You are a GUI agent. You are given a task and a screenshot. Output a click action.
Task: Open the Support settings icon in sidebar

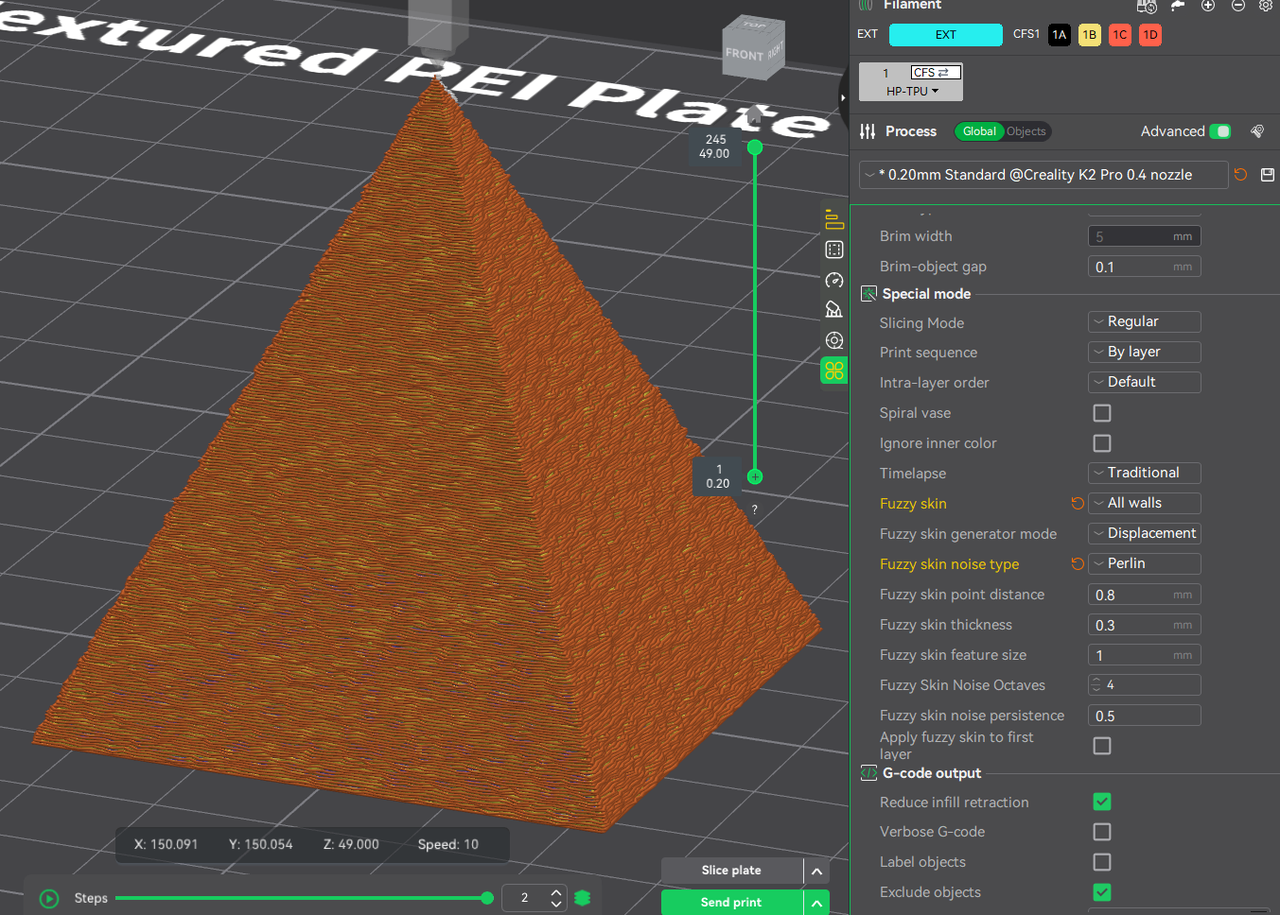(834, 310)
